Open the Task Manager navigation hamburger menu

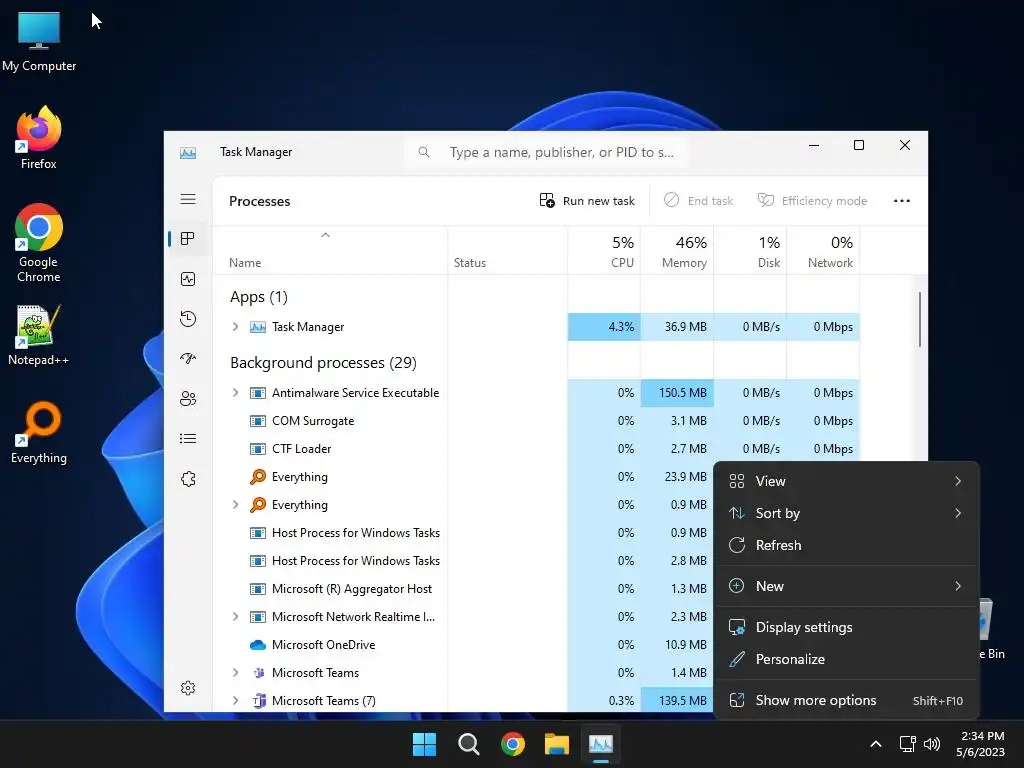click(x=188, y=199)
